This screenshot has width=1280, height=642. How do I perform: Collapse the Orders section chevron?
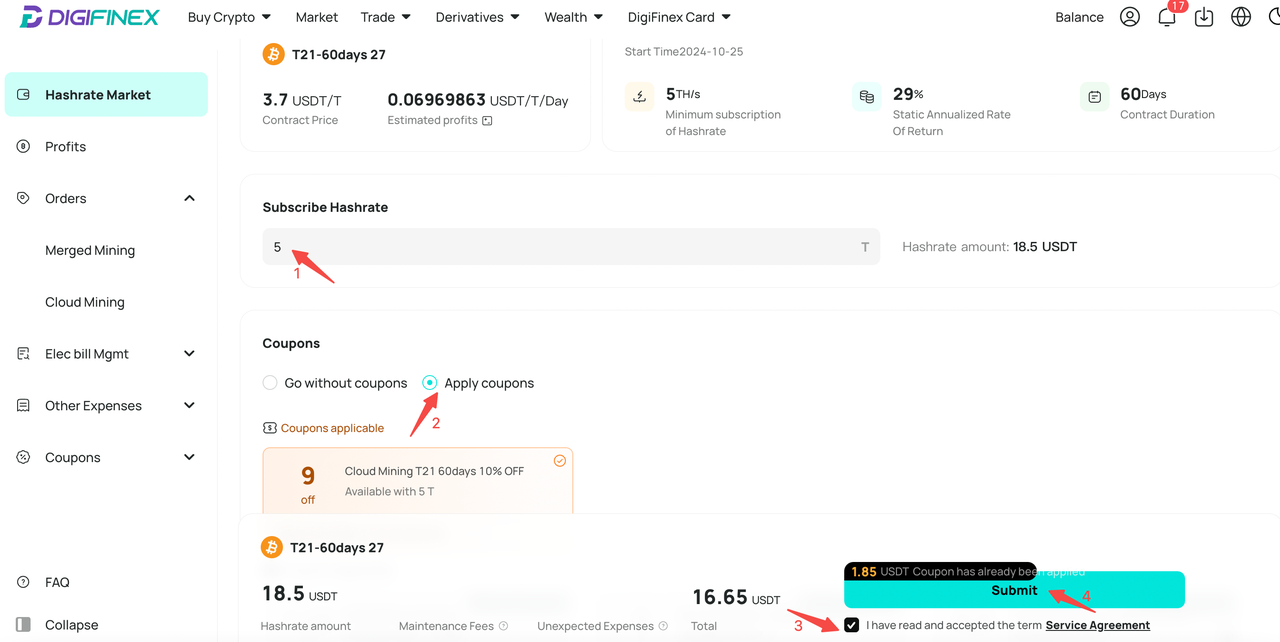[x=189, y=198]
